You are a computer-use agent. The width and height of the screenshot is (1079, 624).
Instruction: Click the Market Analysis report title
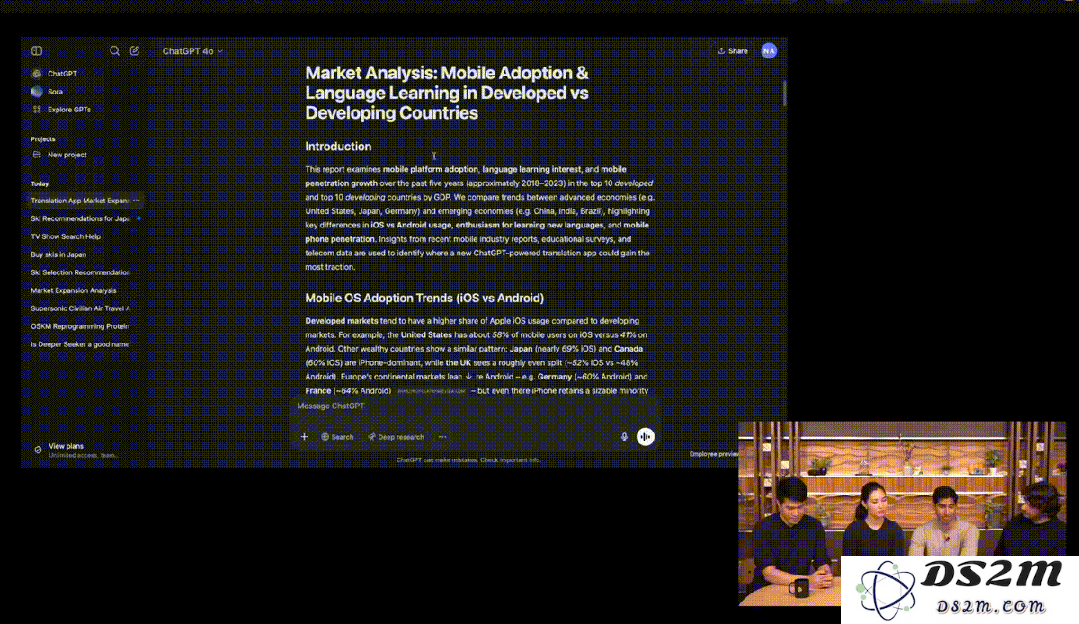click(x=447, y=93)
